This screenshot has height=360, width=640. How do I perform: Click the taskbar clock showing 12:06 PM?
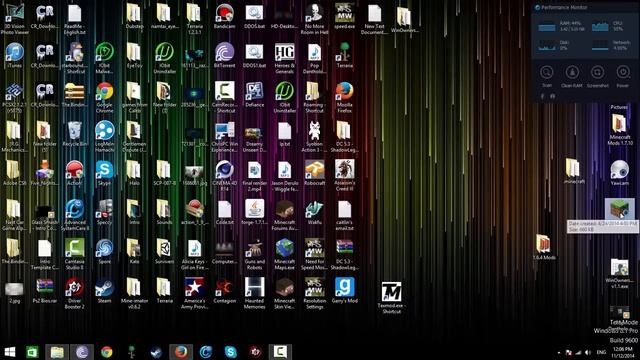[623, 352]
